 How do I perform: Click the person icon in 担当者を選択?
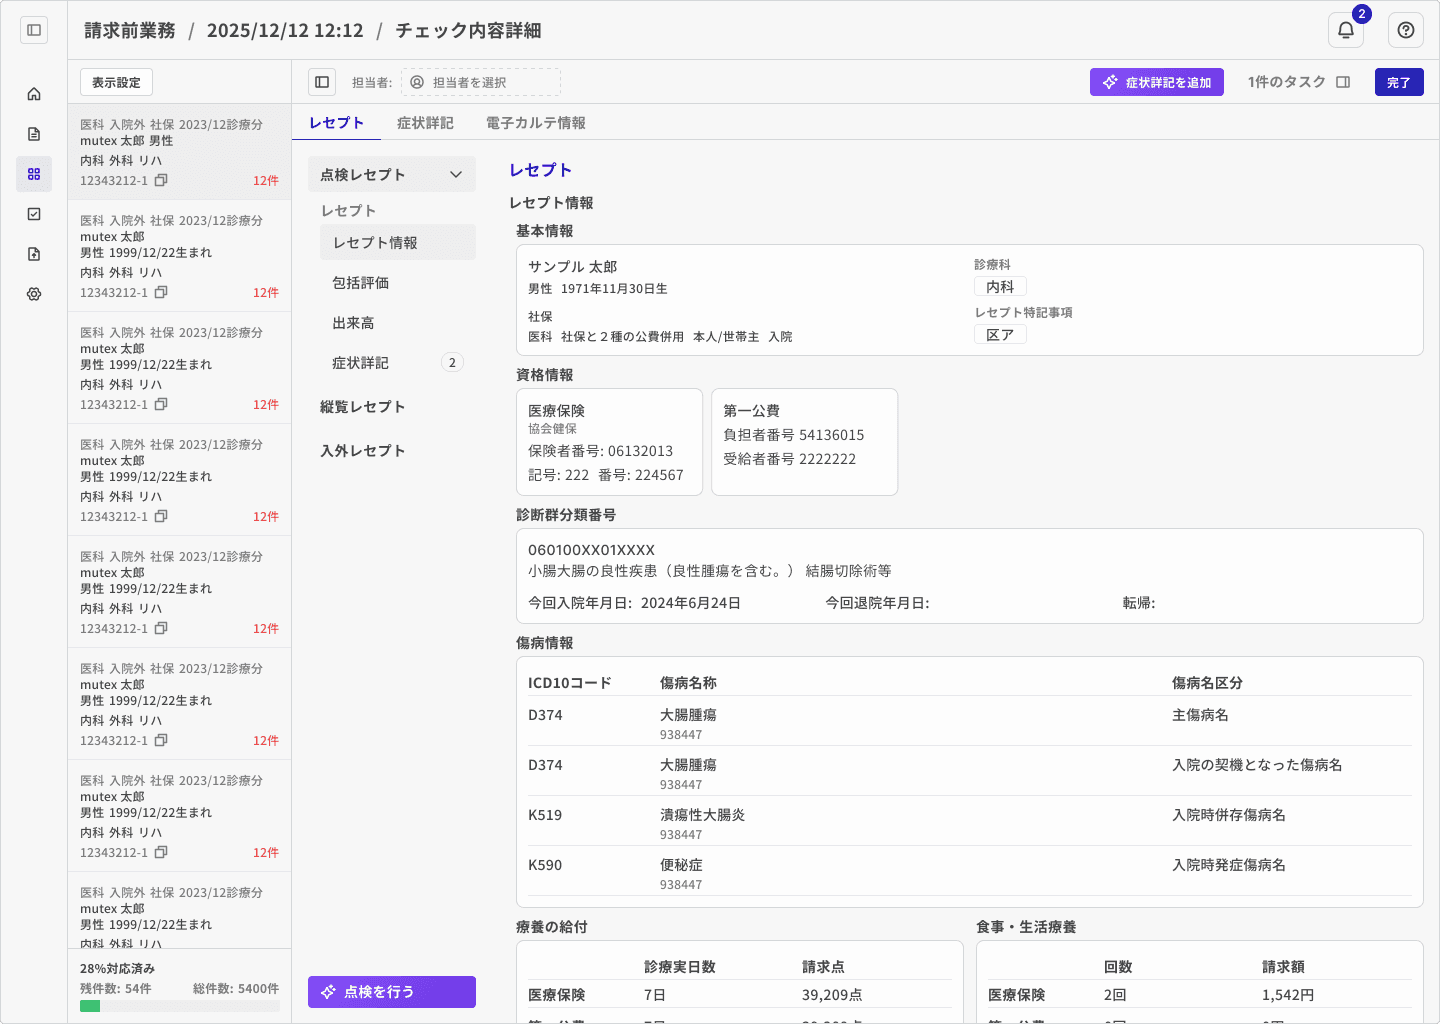[x=417, y=82]
